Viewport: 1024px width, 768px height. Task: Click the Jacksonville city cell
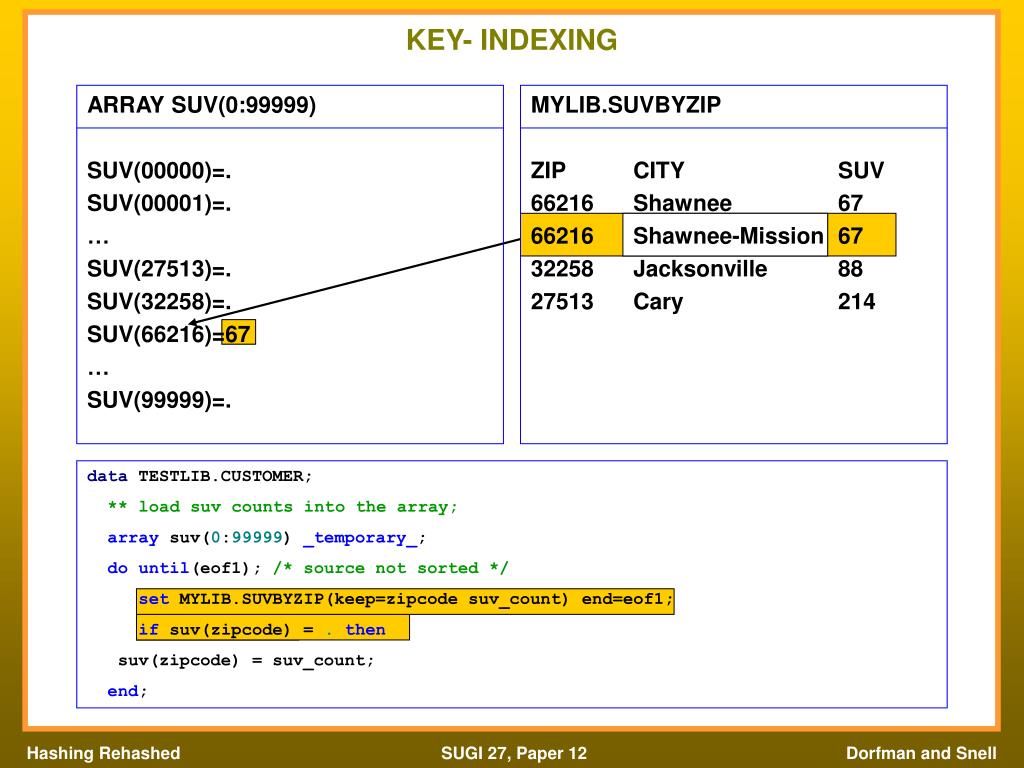[x=700, y=269]
